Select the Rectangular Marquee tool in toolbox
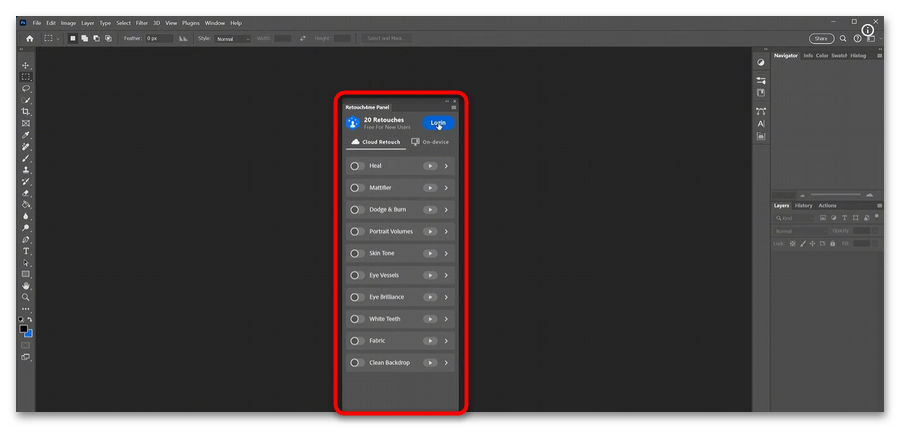 pyautogui.click(x=26, y=77)
